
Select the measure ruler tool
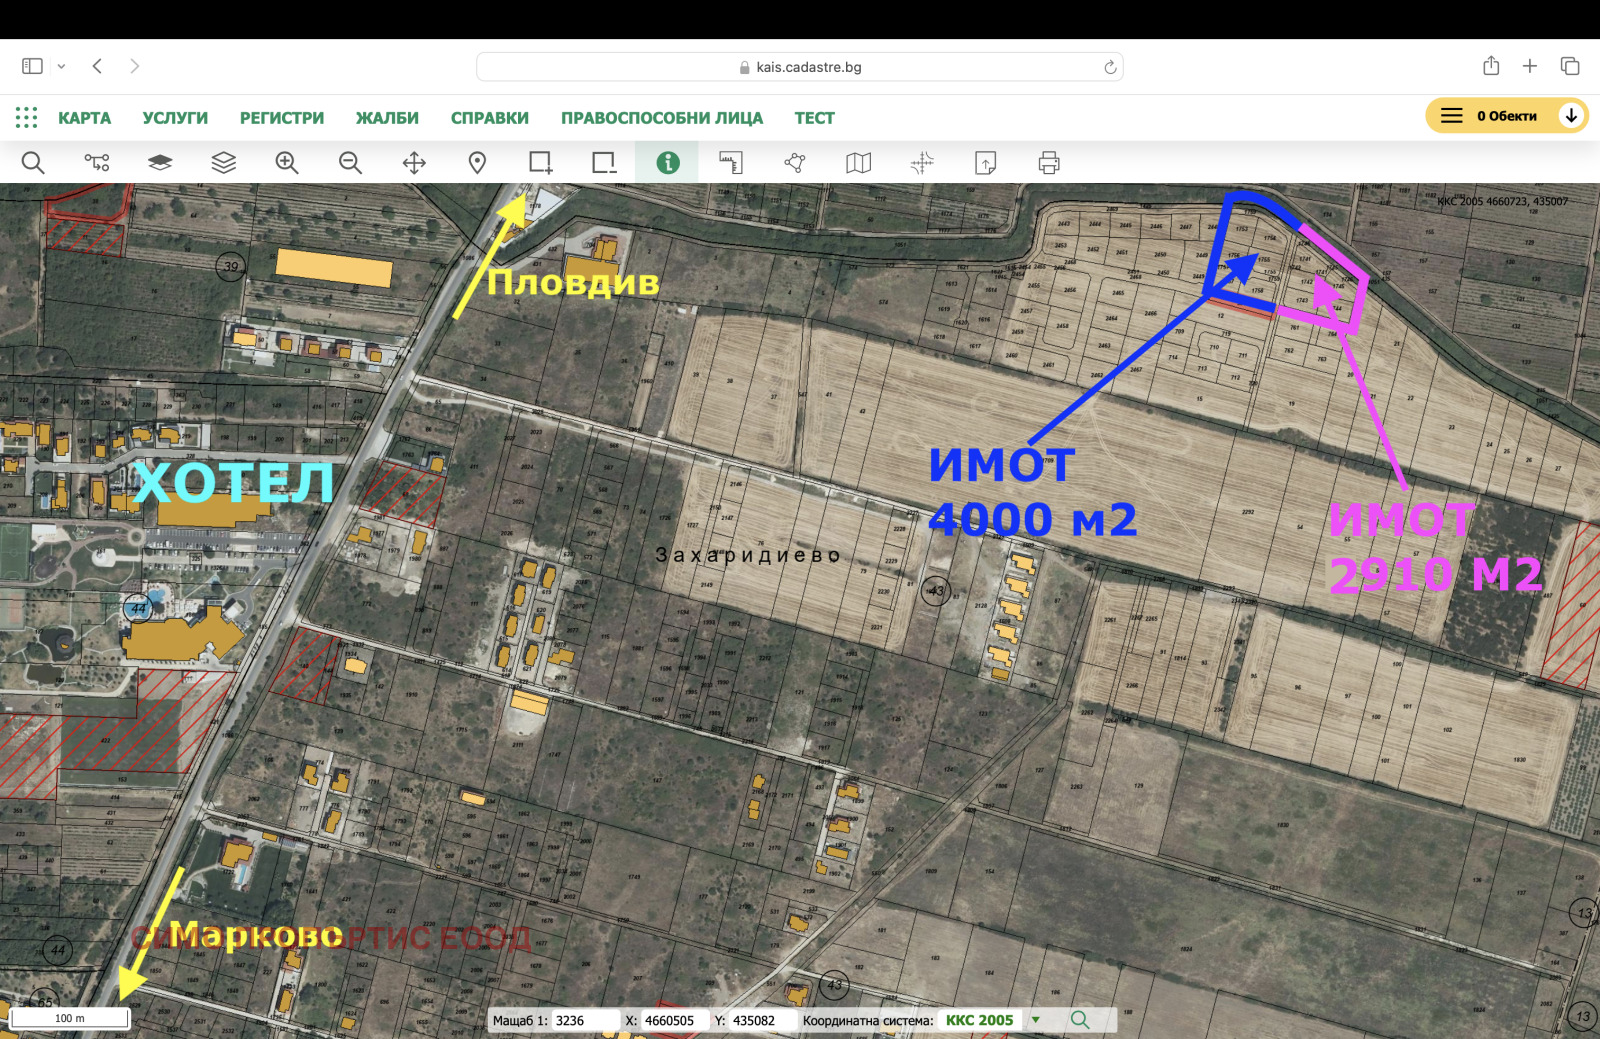pyautogui.click(x=731, y=163)
